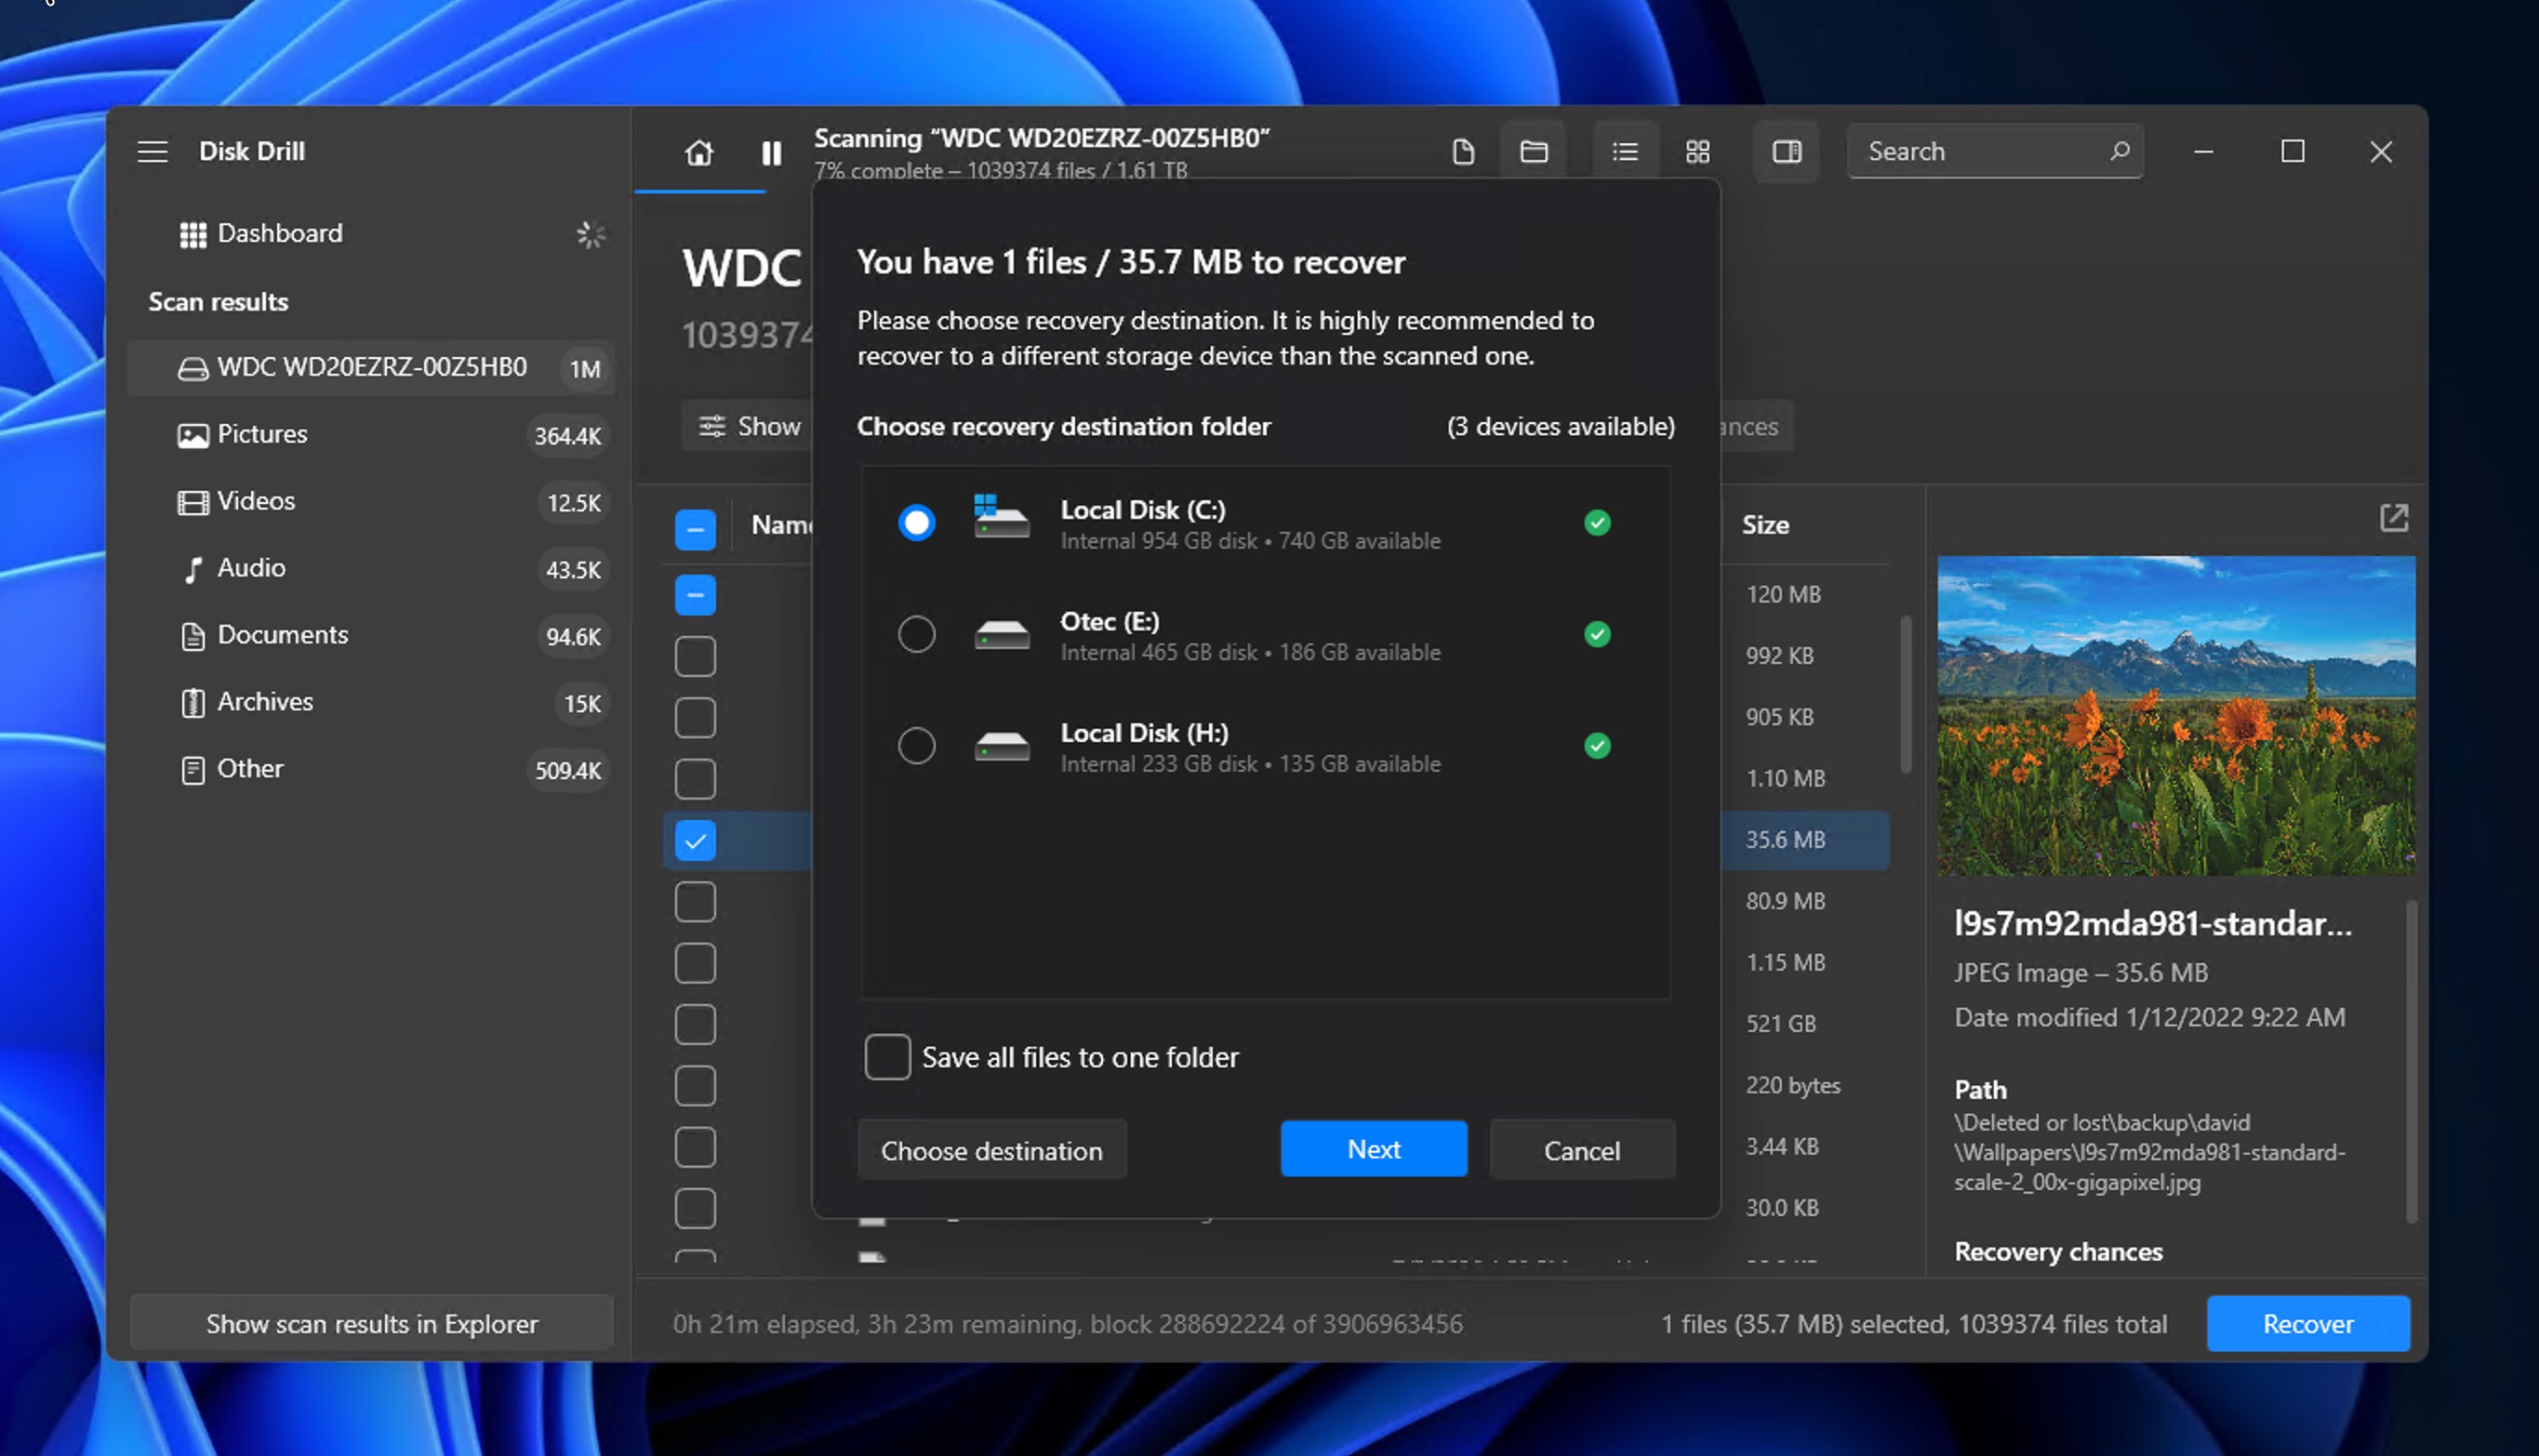Click the Videos film icon in sidebar
This screenshot has width=2539, height=1456.
click(x=193, y=502)
